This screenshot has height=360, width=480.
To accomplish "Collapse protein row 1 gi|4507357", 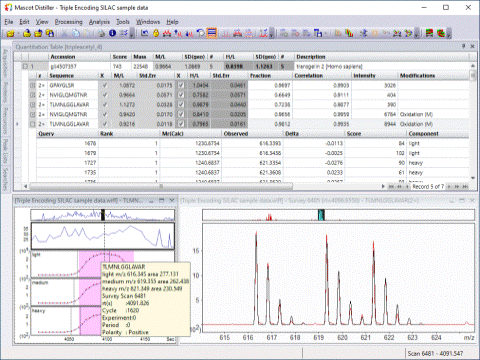I will tap(25, 66).
